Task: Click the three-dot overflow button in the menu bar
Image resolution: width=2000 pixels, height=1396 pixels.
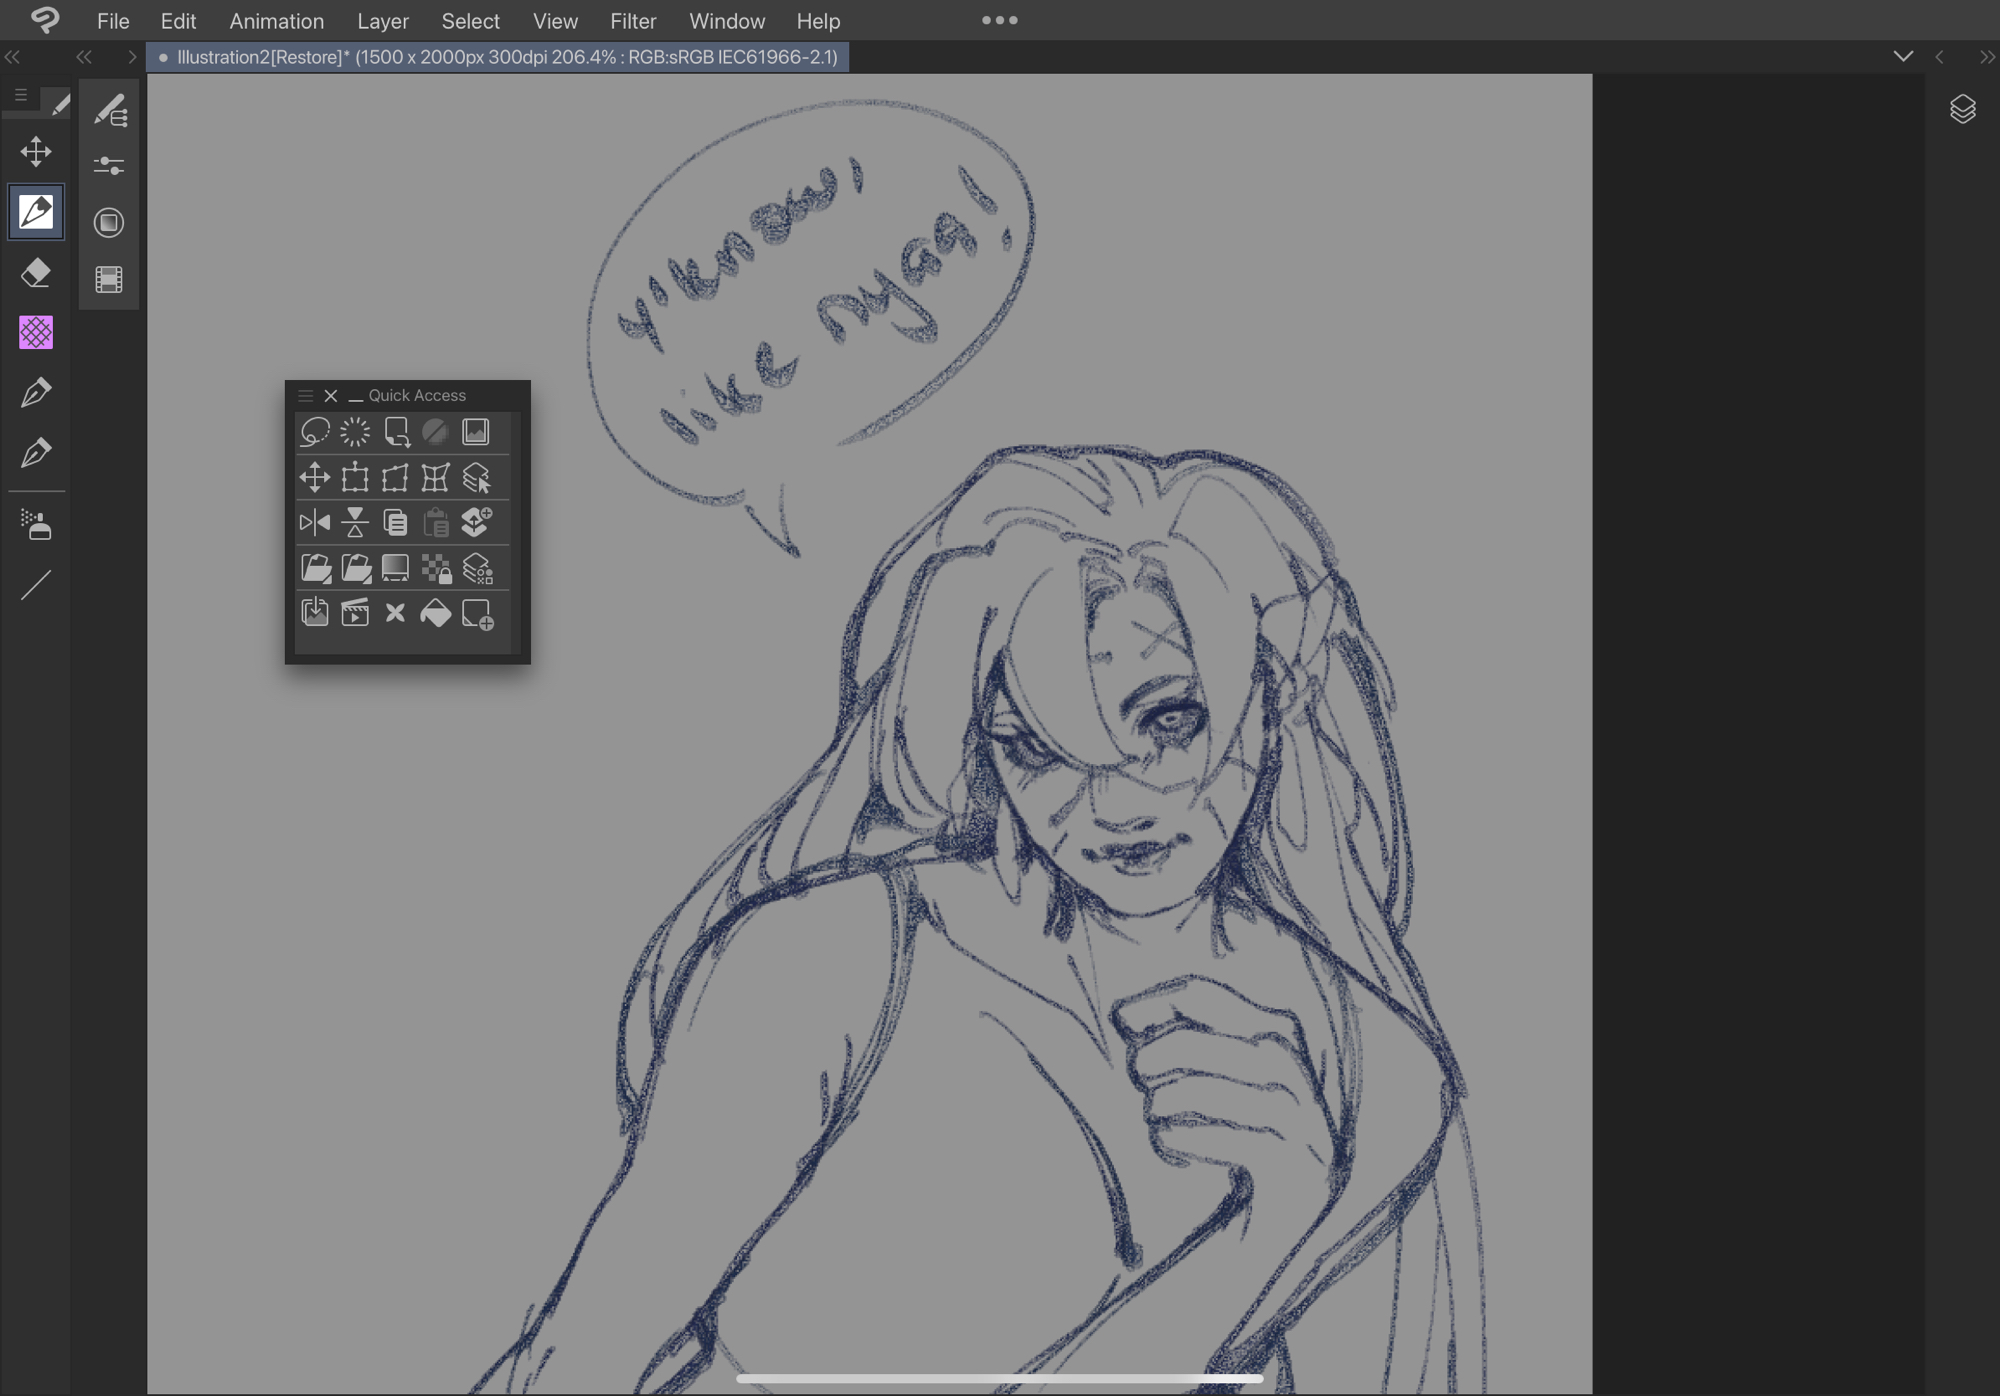Action: click(x=999, y=20)
